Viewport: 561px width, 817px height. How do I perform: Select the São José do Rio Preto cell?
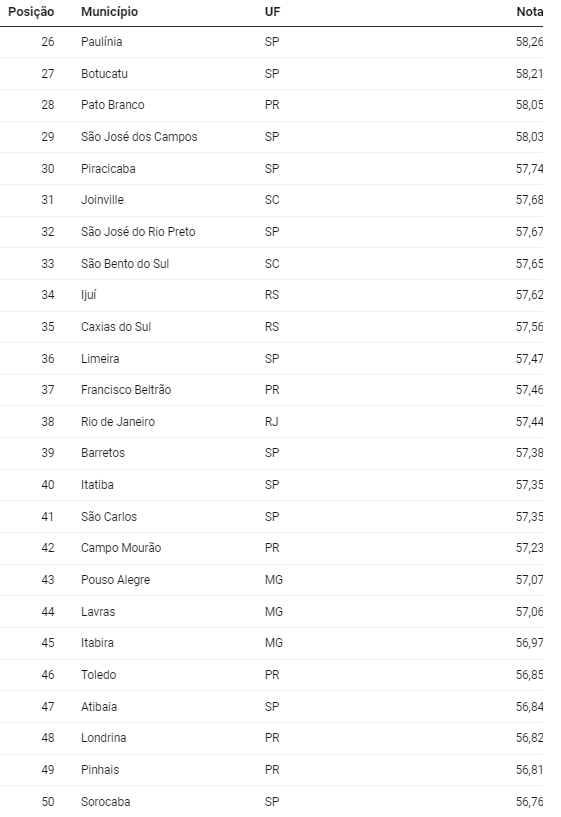click(x=138, y=232)
